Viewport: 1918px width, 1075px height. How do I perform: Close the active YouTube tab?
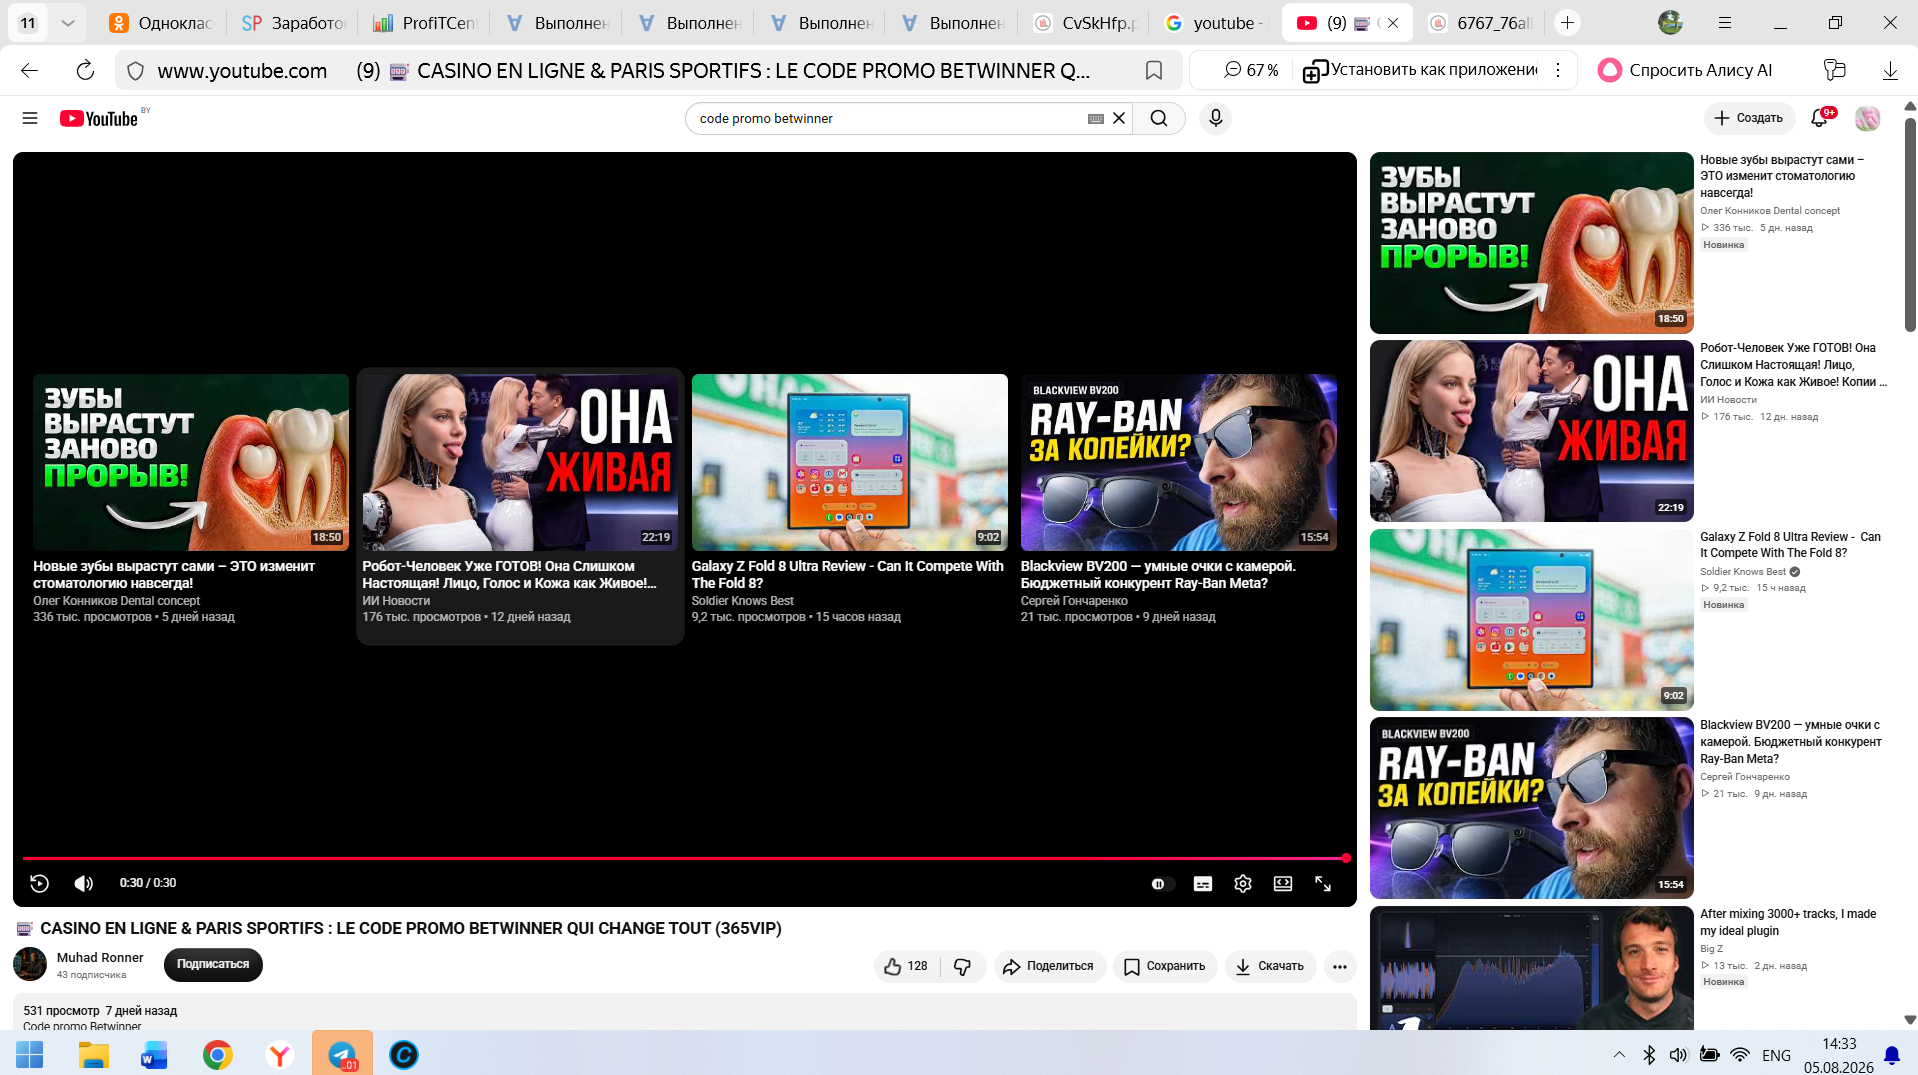(x=1393, y=23)
